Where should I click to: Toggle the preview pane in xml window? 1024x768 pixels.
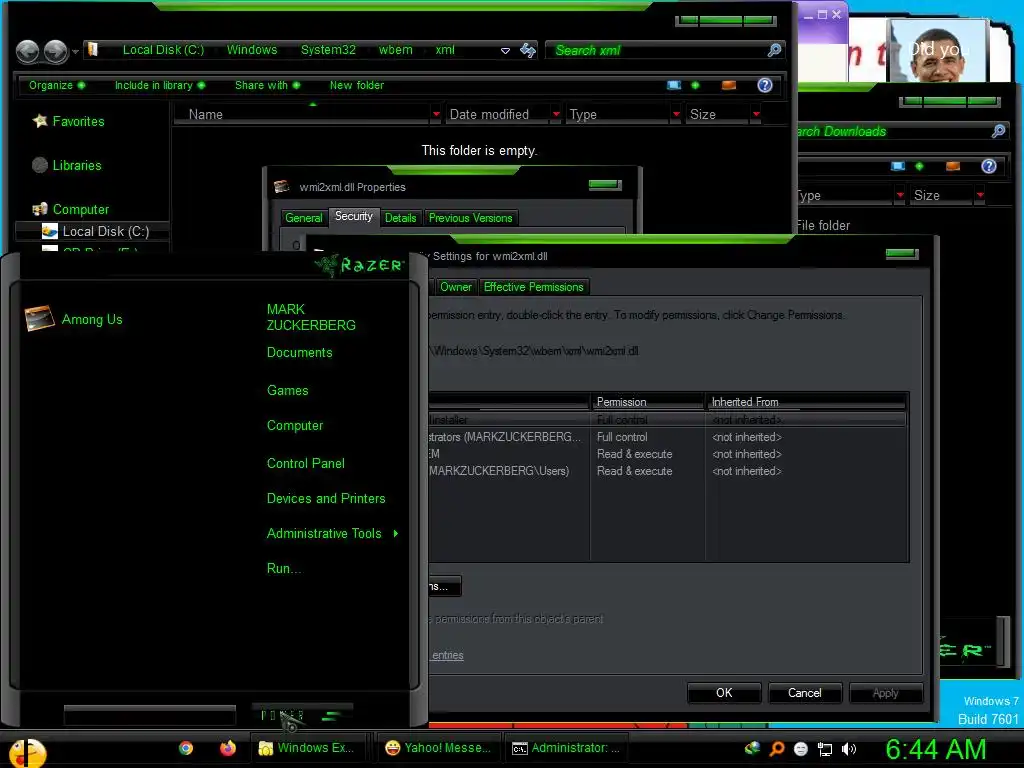click(729, 85)
